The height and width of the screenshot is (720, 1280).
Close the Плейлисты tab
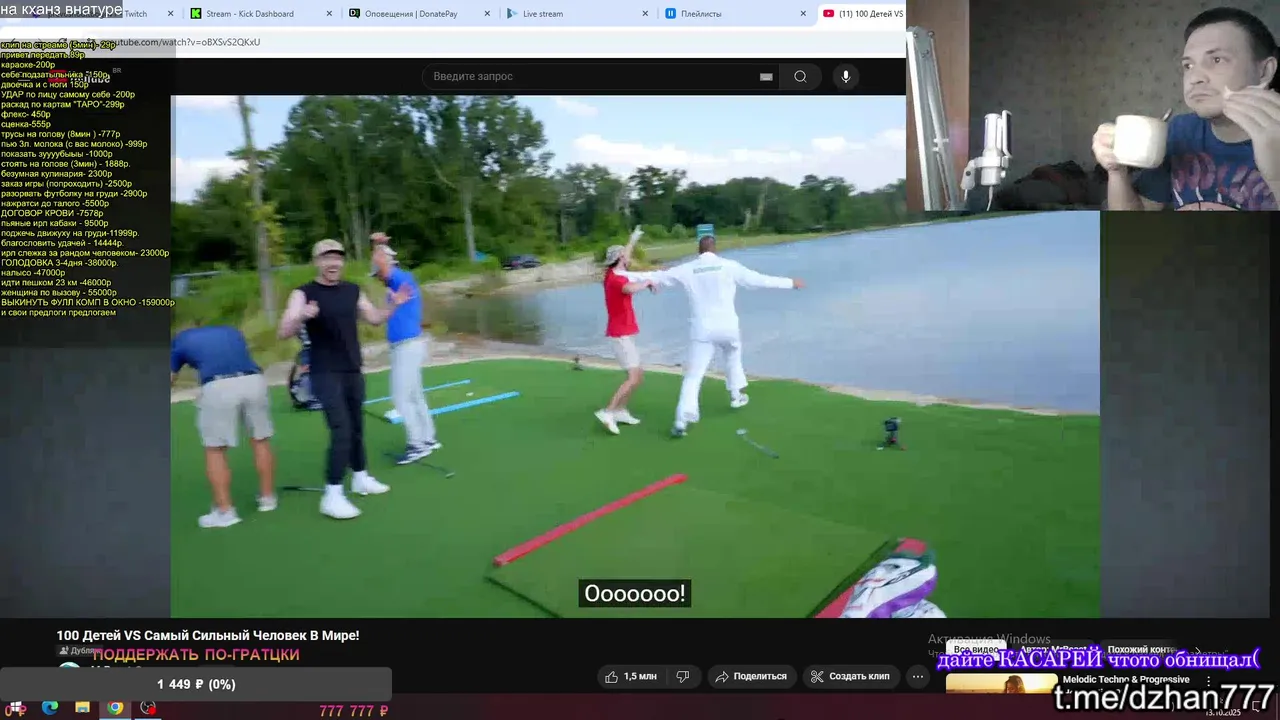[x=803, y=14]
